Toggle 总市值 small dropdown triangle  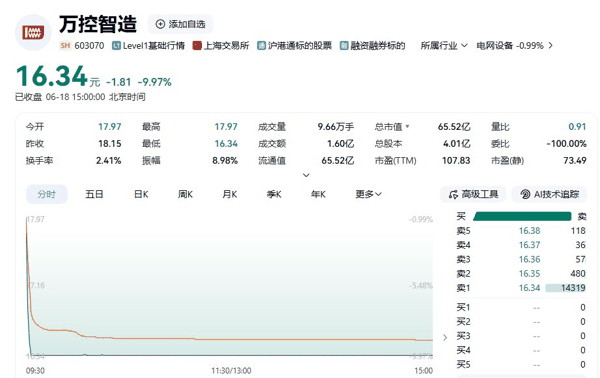[407, 126]
